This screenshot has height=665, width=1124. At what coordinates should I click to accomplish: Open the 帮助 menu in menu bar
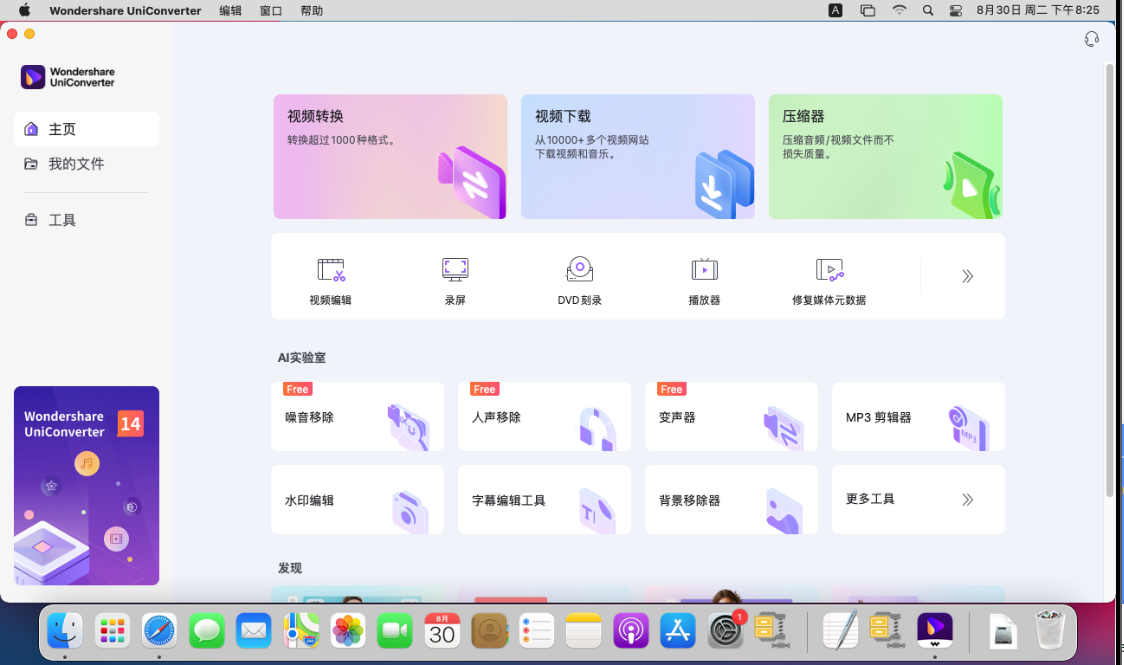[312, 11]
